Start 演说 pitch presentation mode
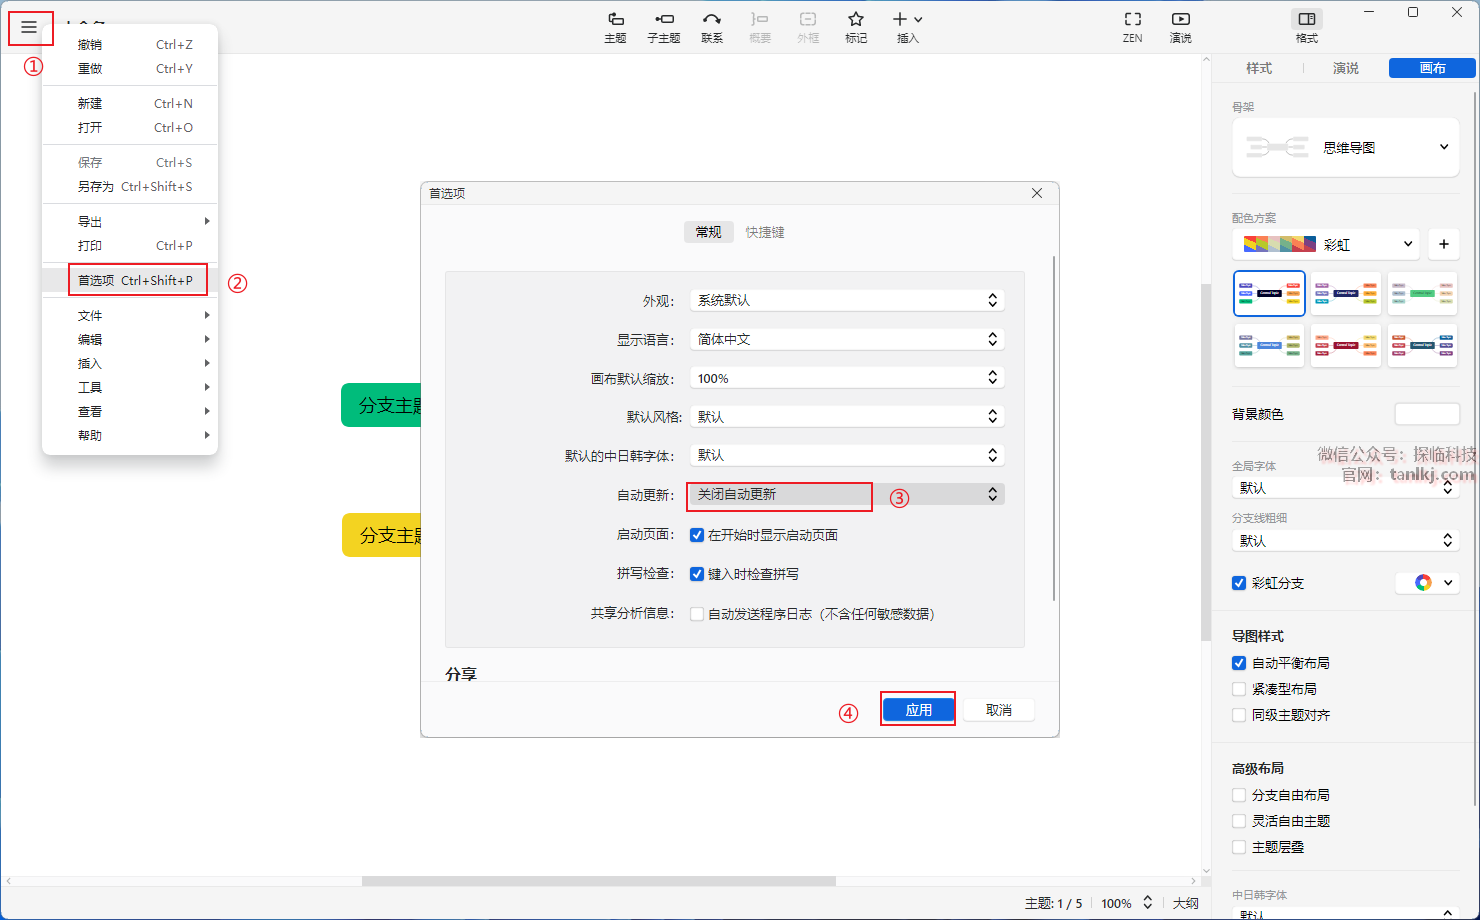1480x920 pixels. click(1180, 20)
